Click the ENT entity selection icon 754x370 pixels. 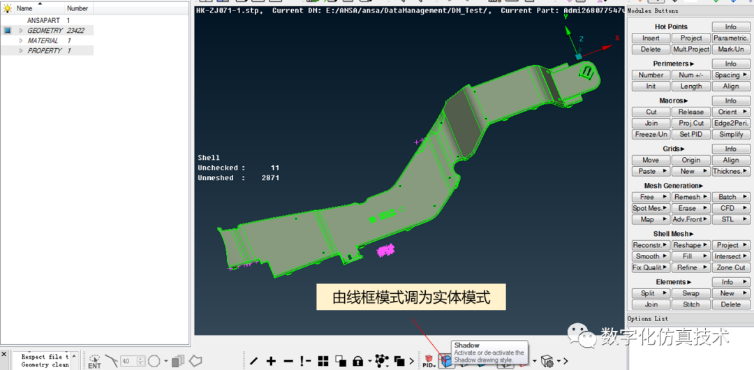point(95,361)
